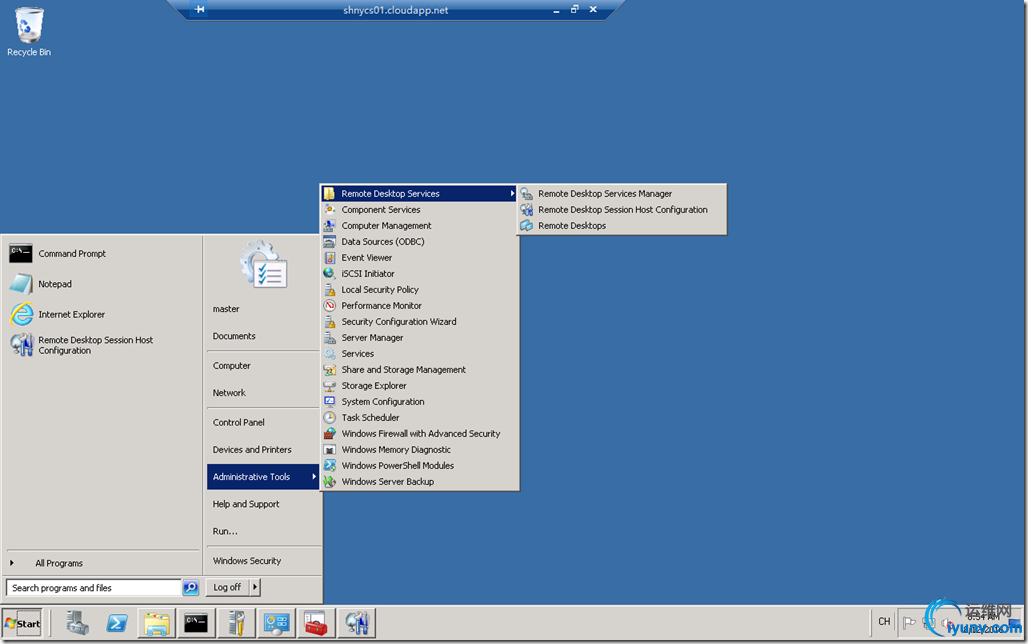Viewport: 1028px width, 644px height.
Task: Open Network from Start menu
Action: (x=264, y=393)
